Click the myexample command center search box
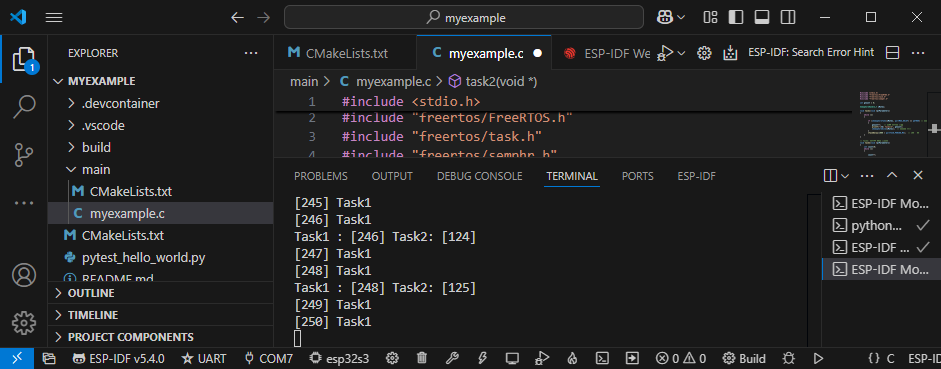 click(463, 17)
